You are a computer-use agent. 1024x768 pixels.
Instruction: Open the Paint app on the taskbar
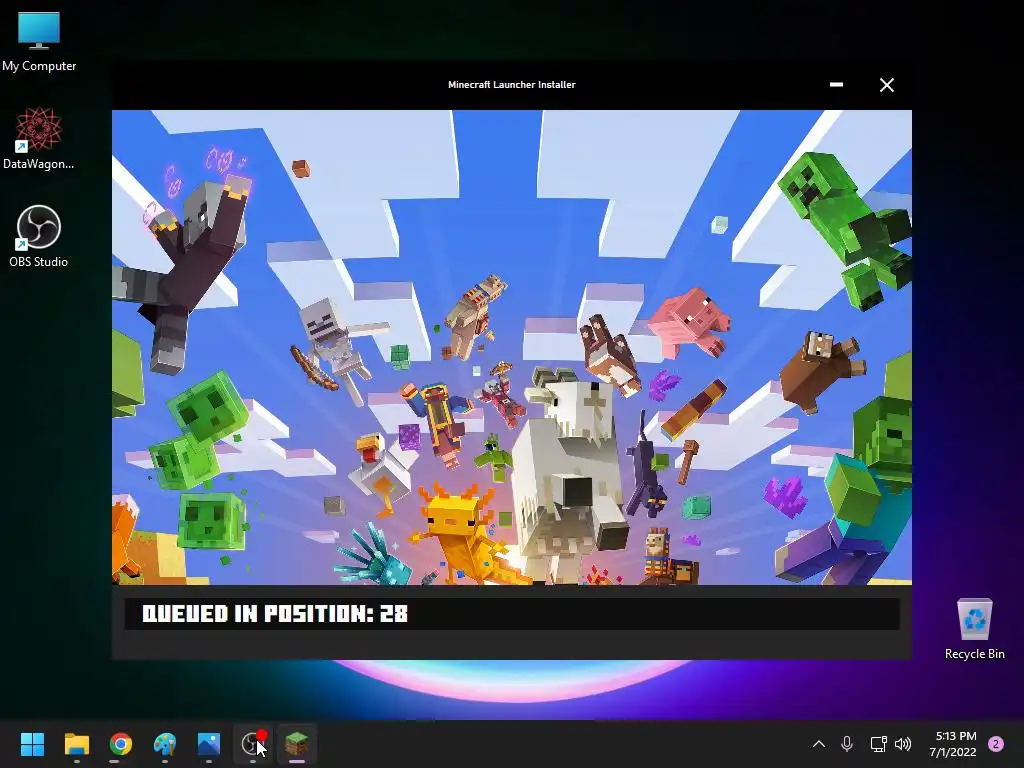coord(165,744)
